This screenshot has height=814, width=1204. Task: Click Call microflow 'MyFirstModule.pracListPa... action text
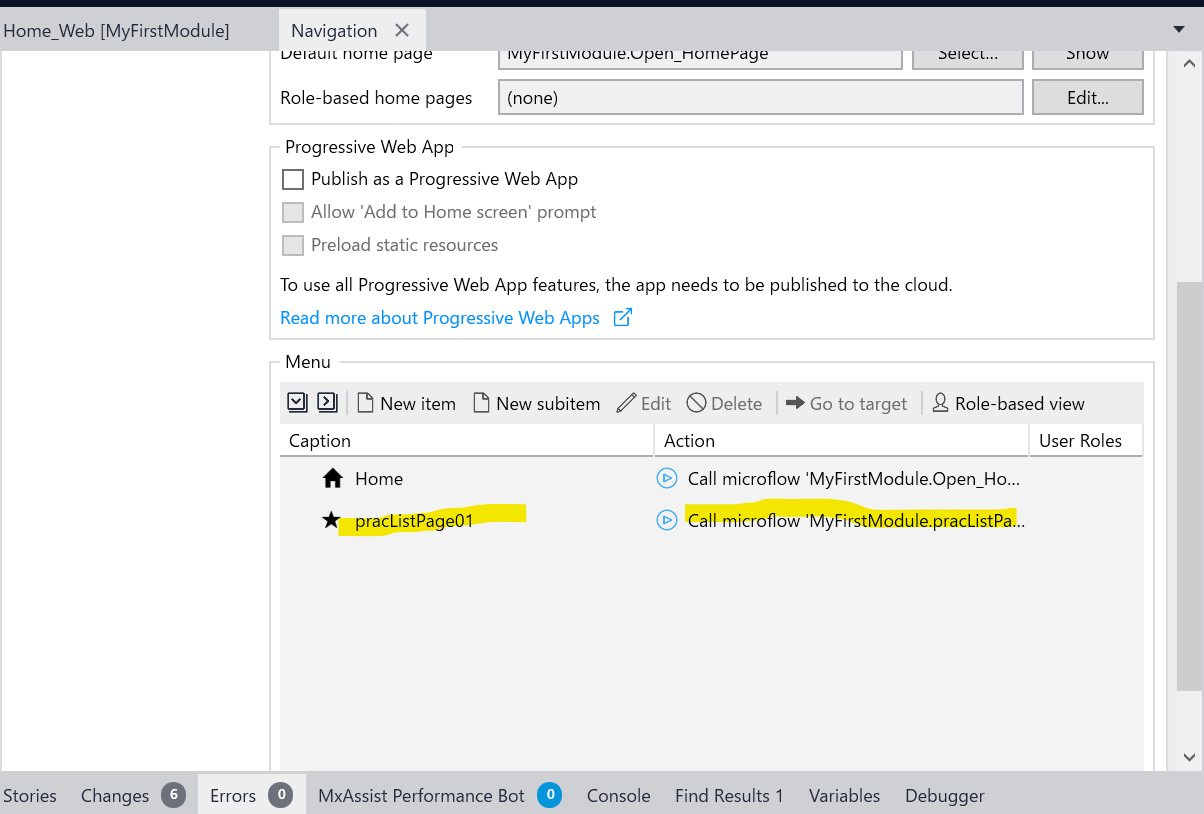857,521
